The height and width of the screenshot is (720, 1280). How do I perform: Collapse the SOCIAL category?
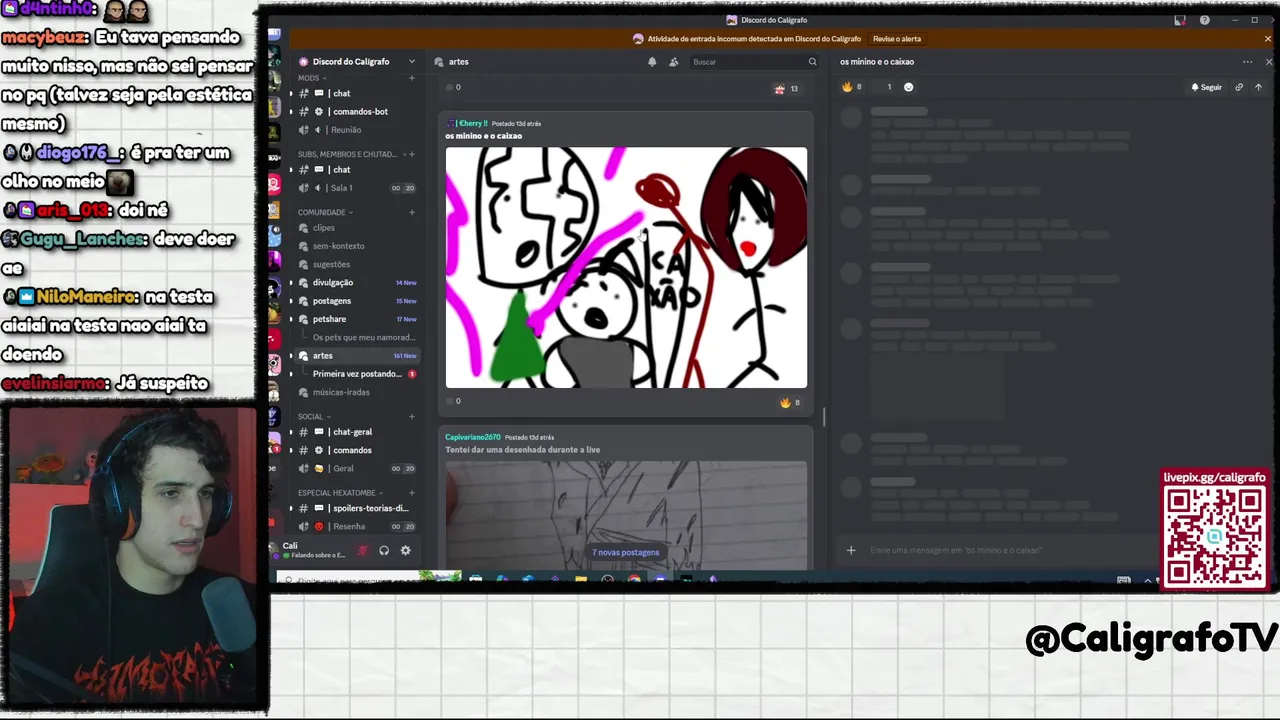coord(314,416)
